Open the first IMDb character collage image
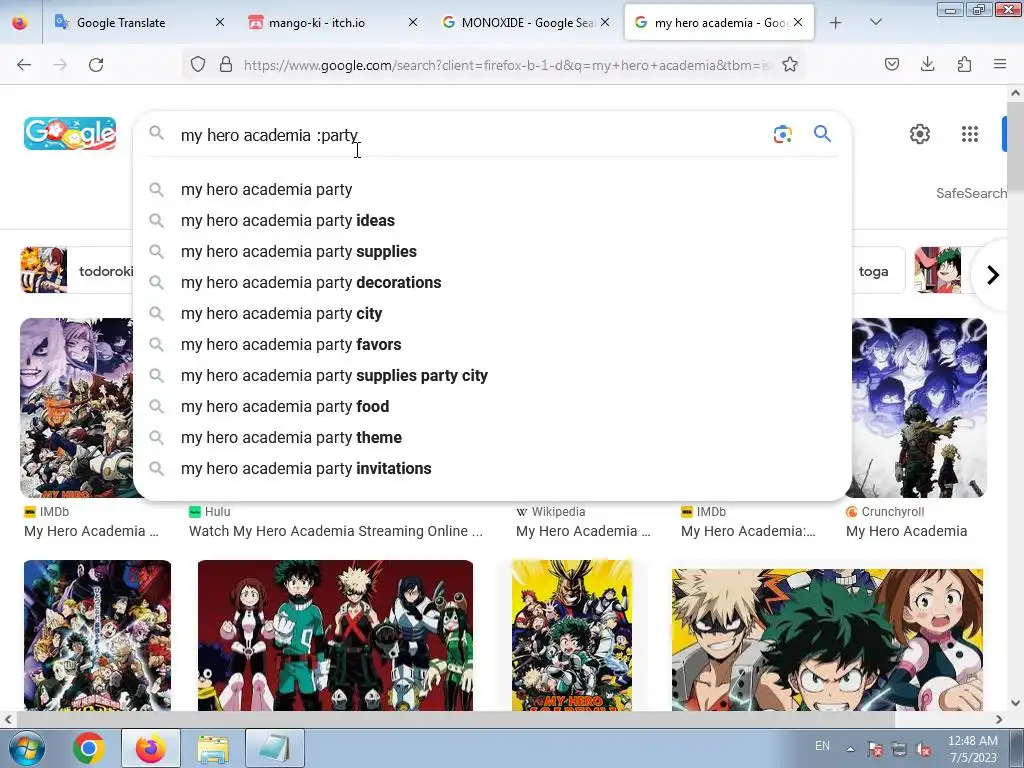The image size is (1024, 768). click(76, 408)
